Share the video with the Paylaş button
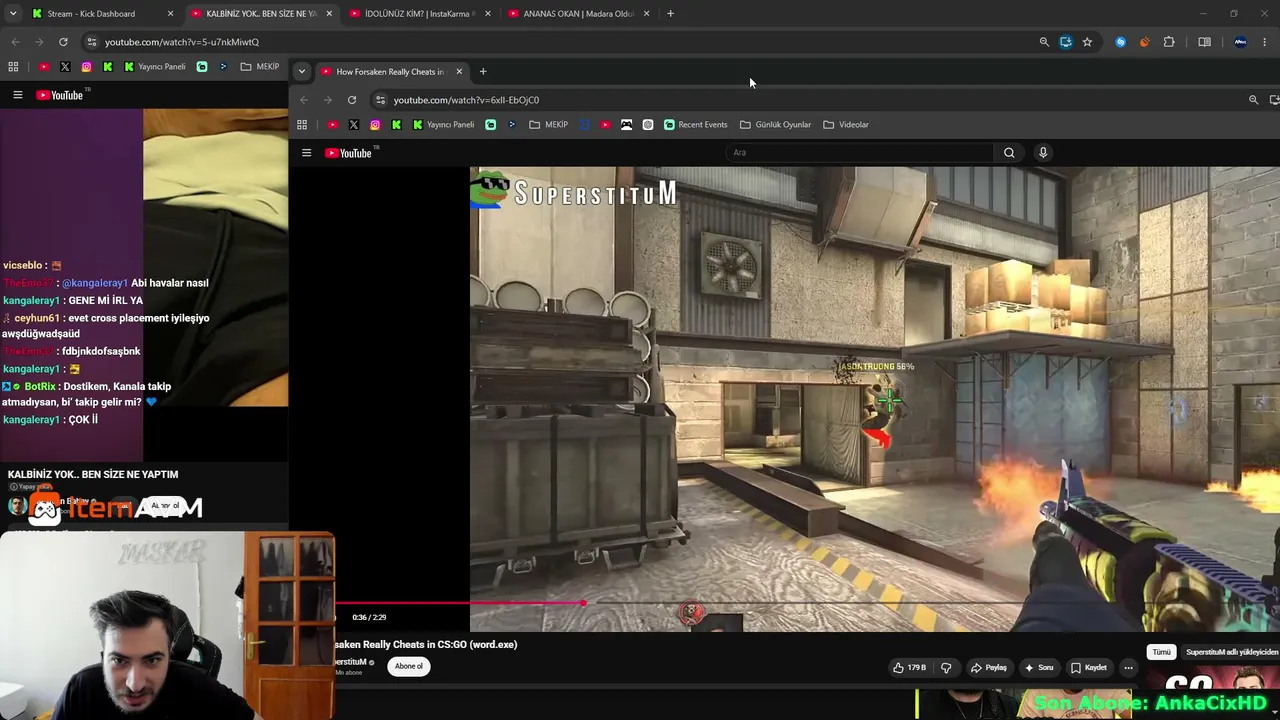The width and height of the screenshot is (1280, 720). [989, 668]
